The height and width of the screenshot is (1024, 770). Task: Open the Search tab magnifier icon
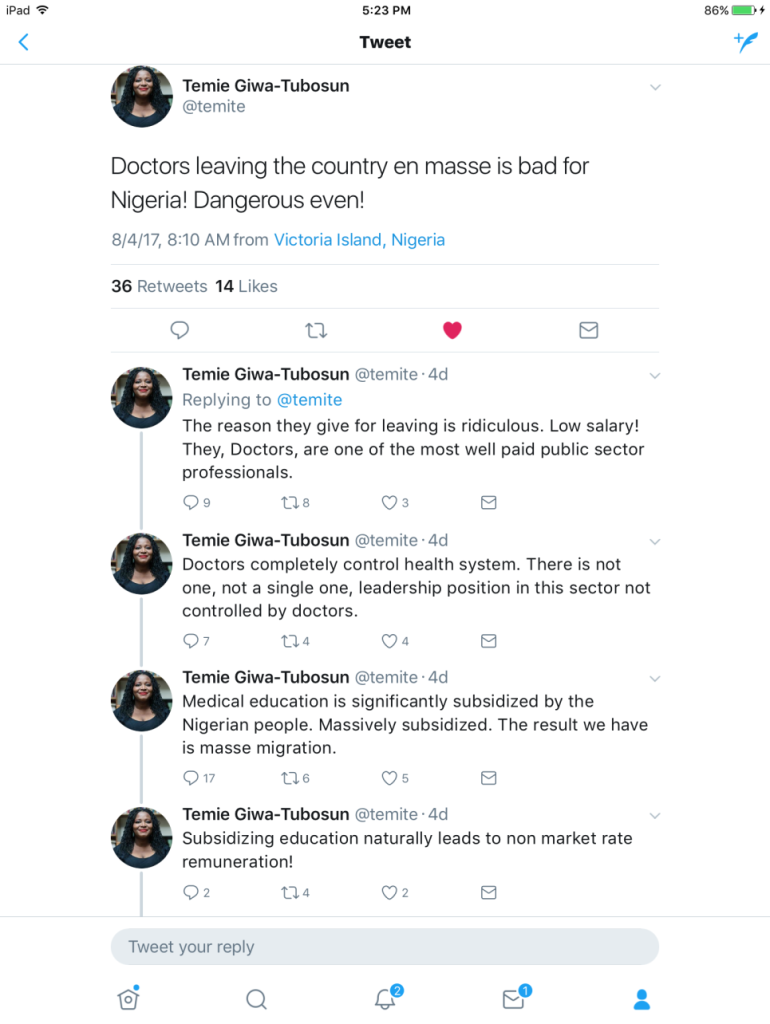256,999
